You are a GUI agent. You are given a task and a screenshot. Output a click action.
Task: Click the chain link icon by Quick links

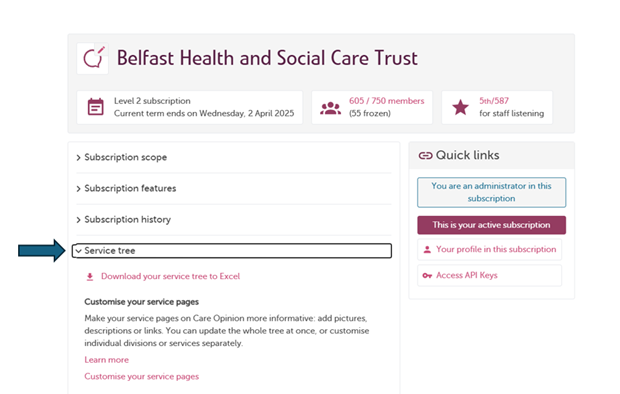click(425, 155)
